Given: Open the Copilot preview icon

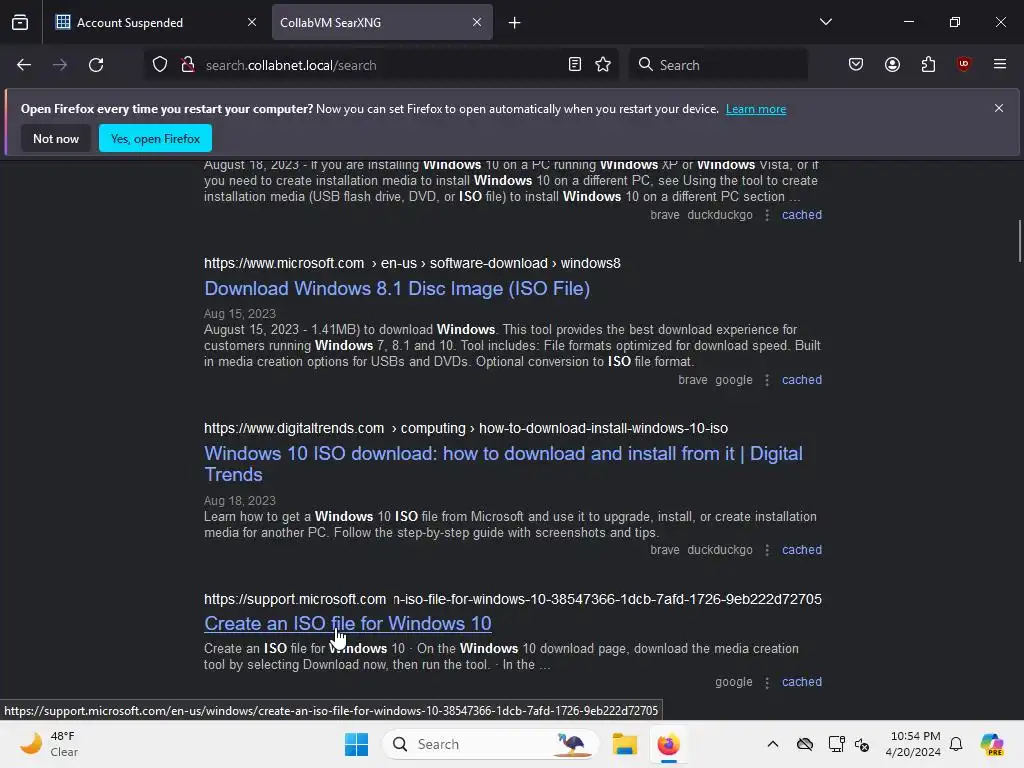Looking at the screenshot, I should pyautogui.click(x=992, y=744).
